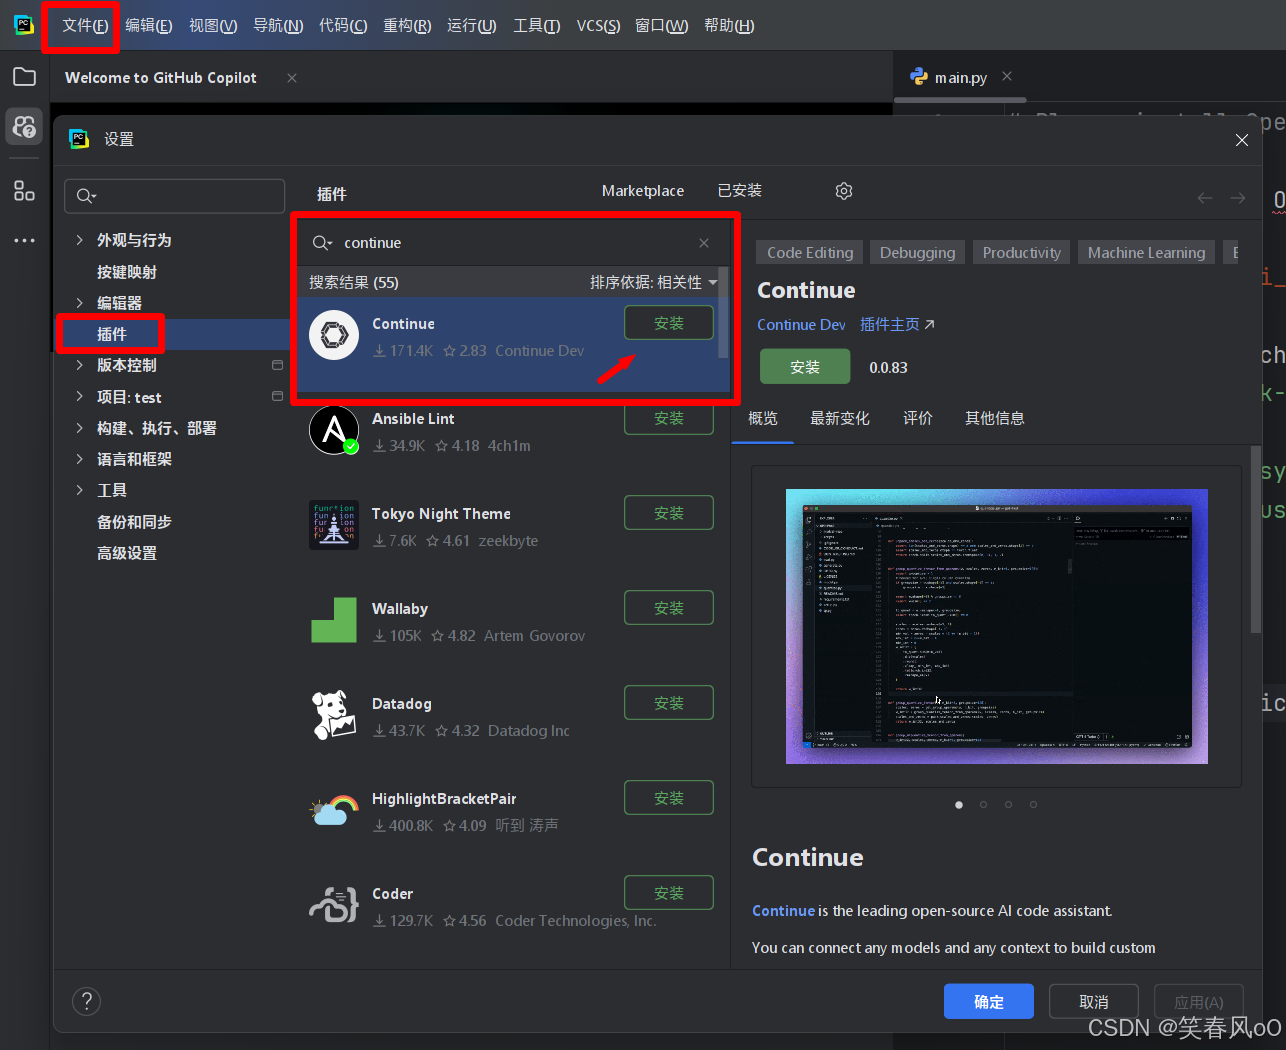Click the magnifier icon in plugin search

(x=322, y=243)
